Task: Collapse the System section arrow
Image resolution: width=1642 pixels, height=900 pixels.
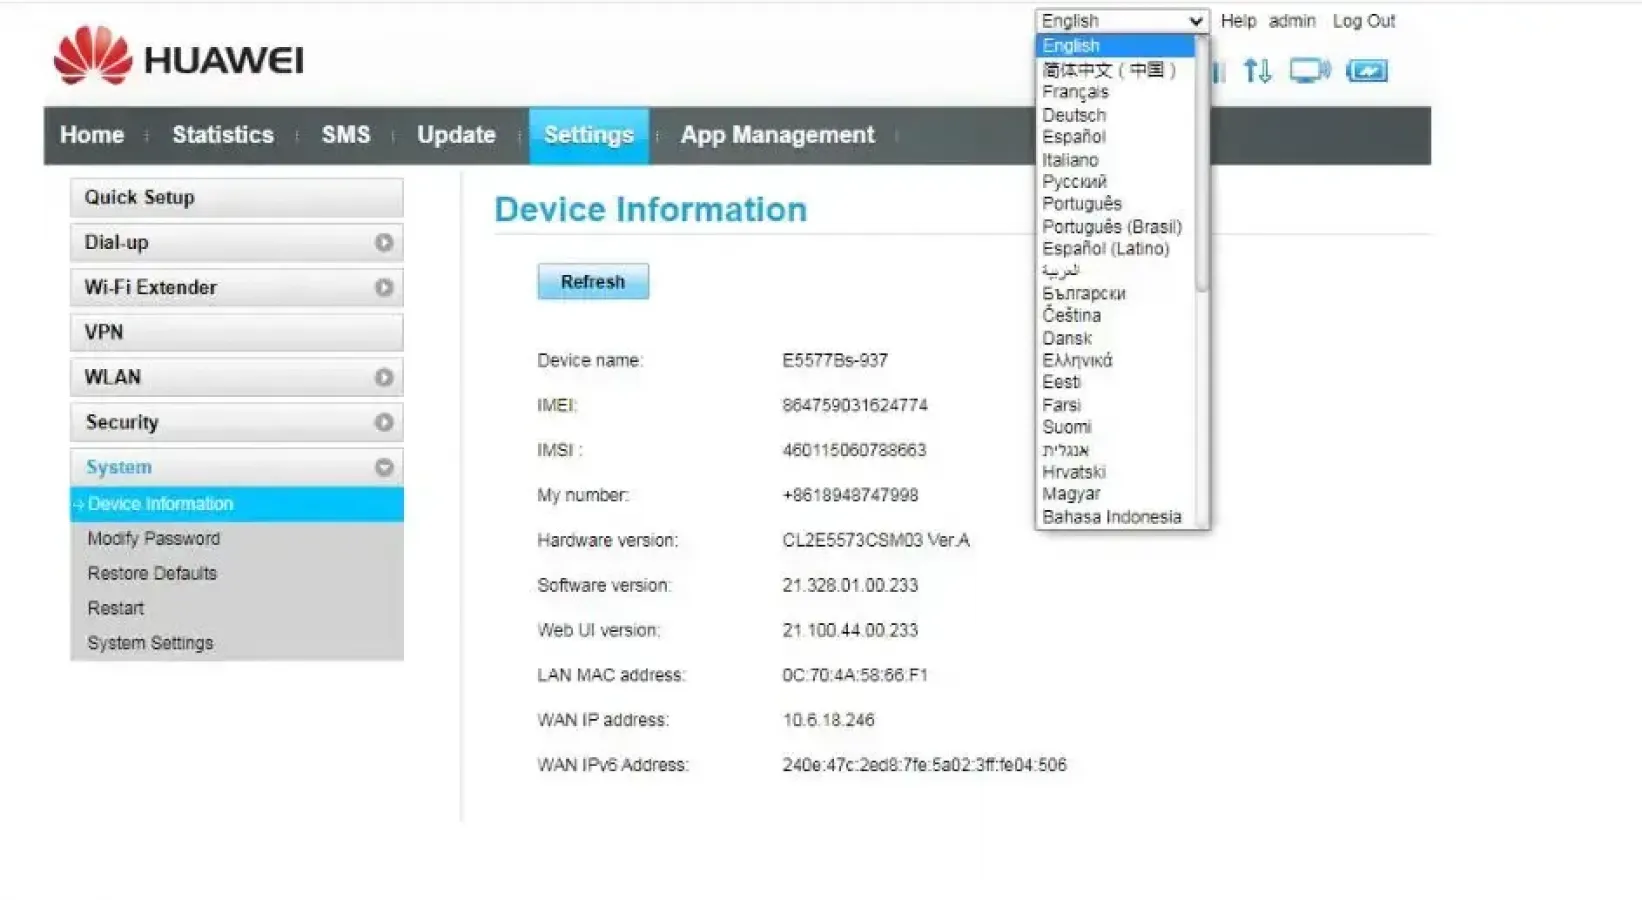Action: 383,468
